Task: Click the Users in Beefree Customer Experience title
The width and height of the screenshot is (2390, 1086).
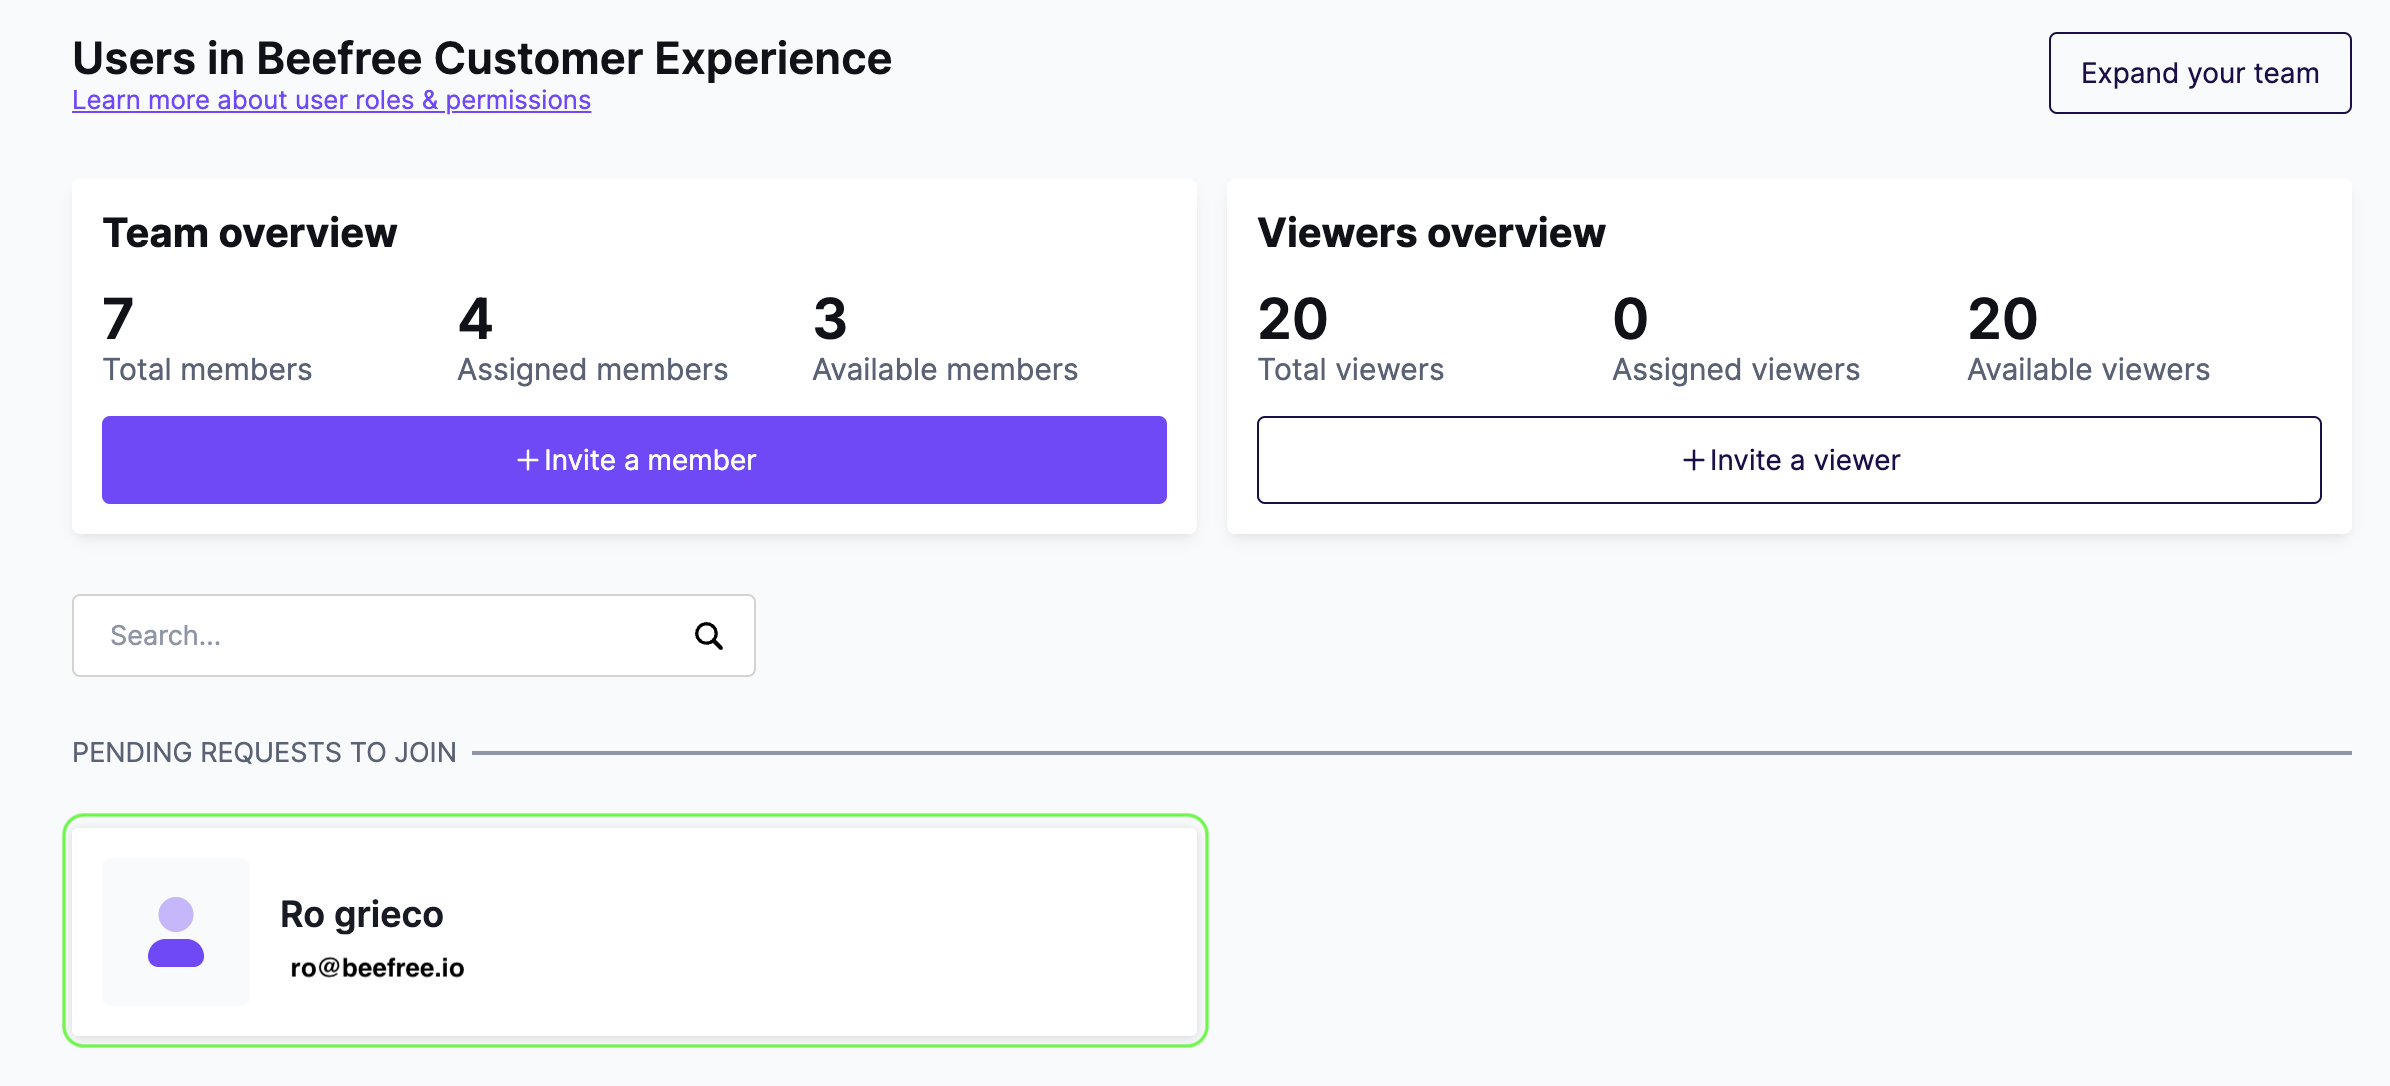Action: pos(482,58)
